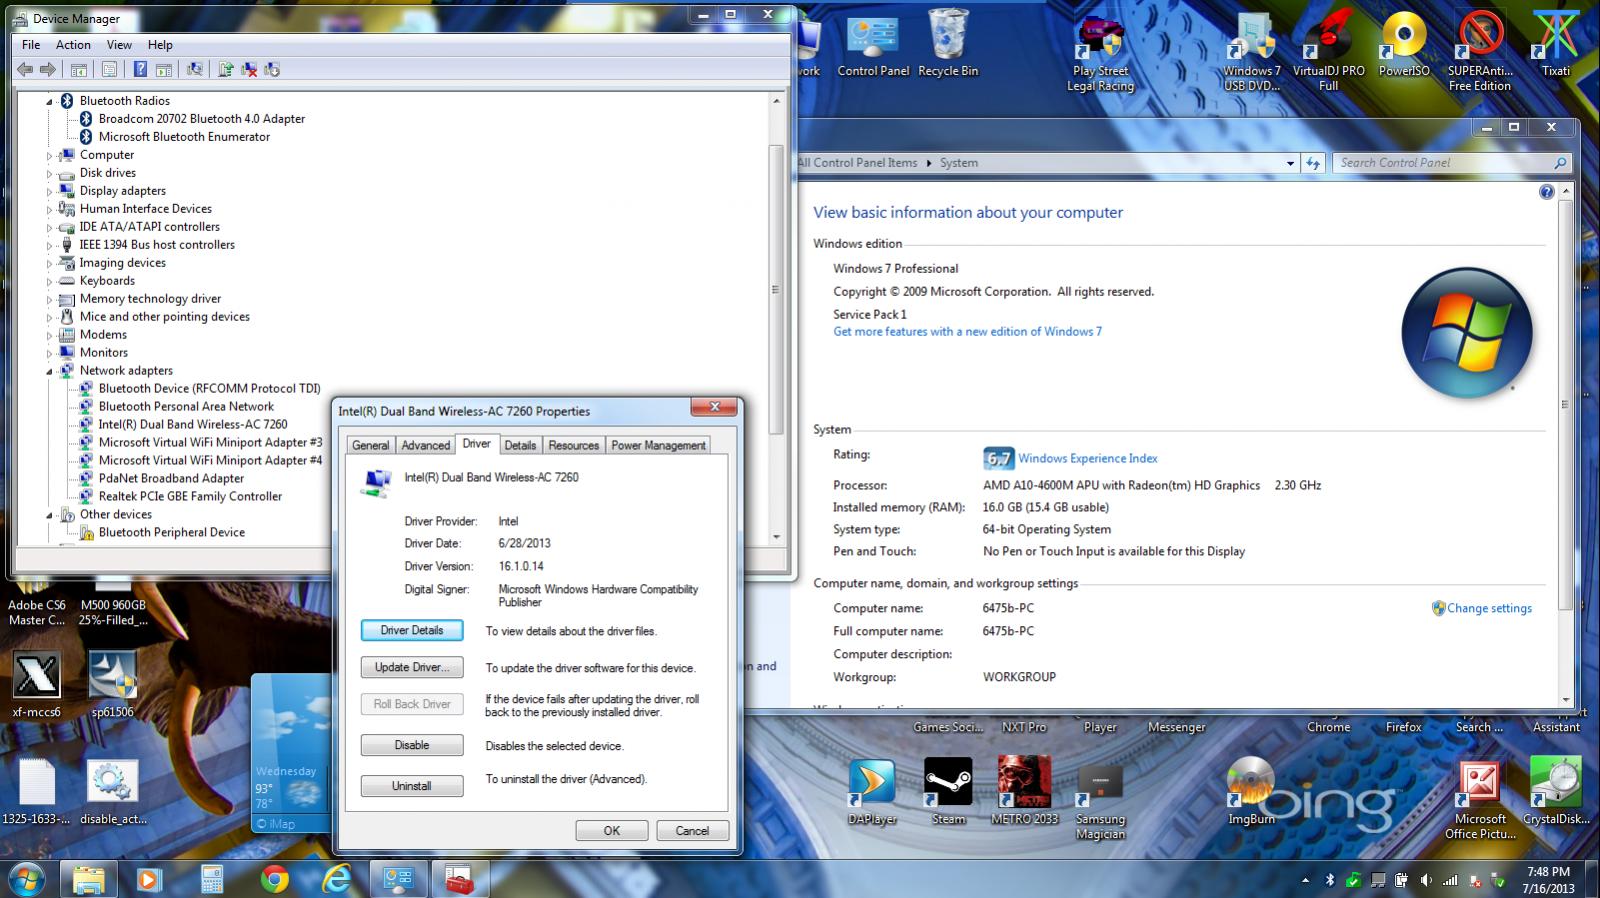Click the volume icon in system tray
1600x898 pixels.
click(x=1424, y=880)
